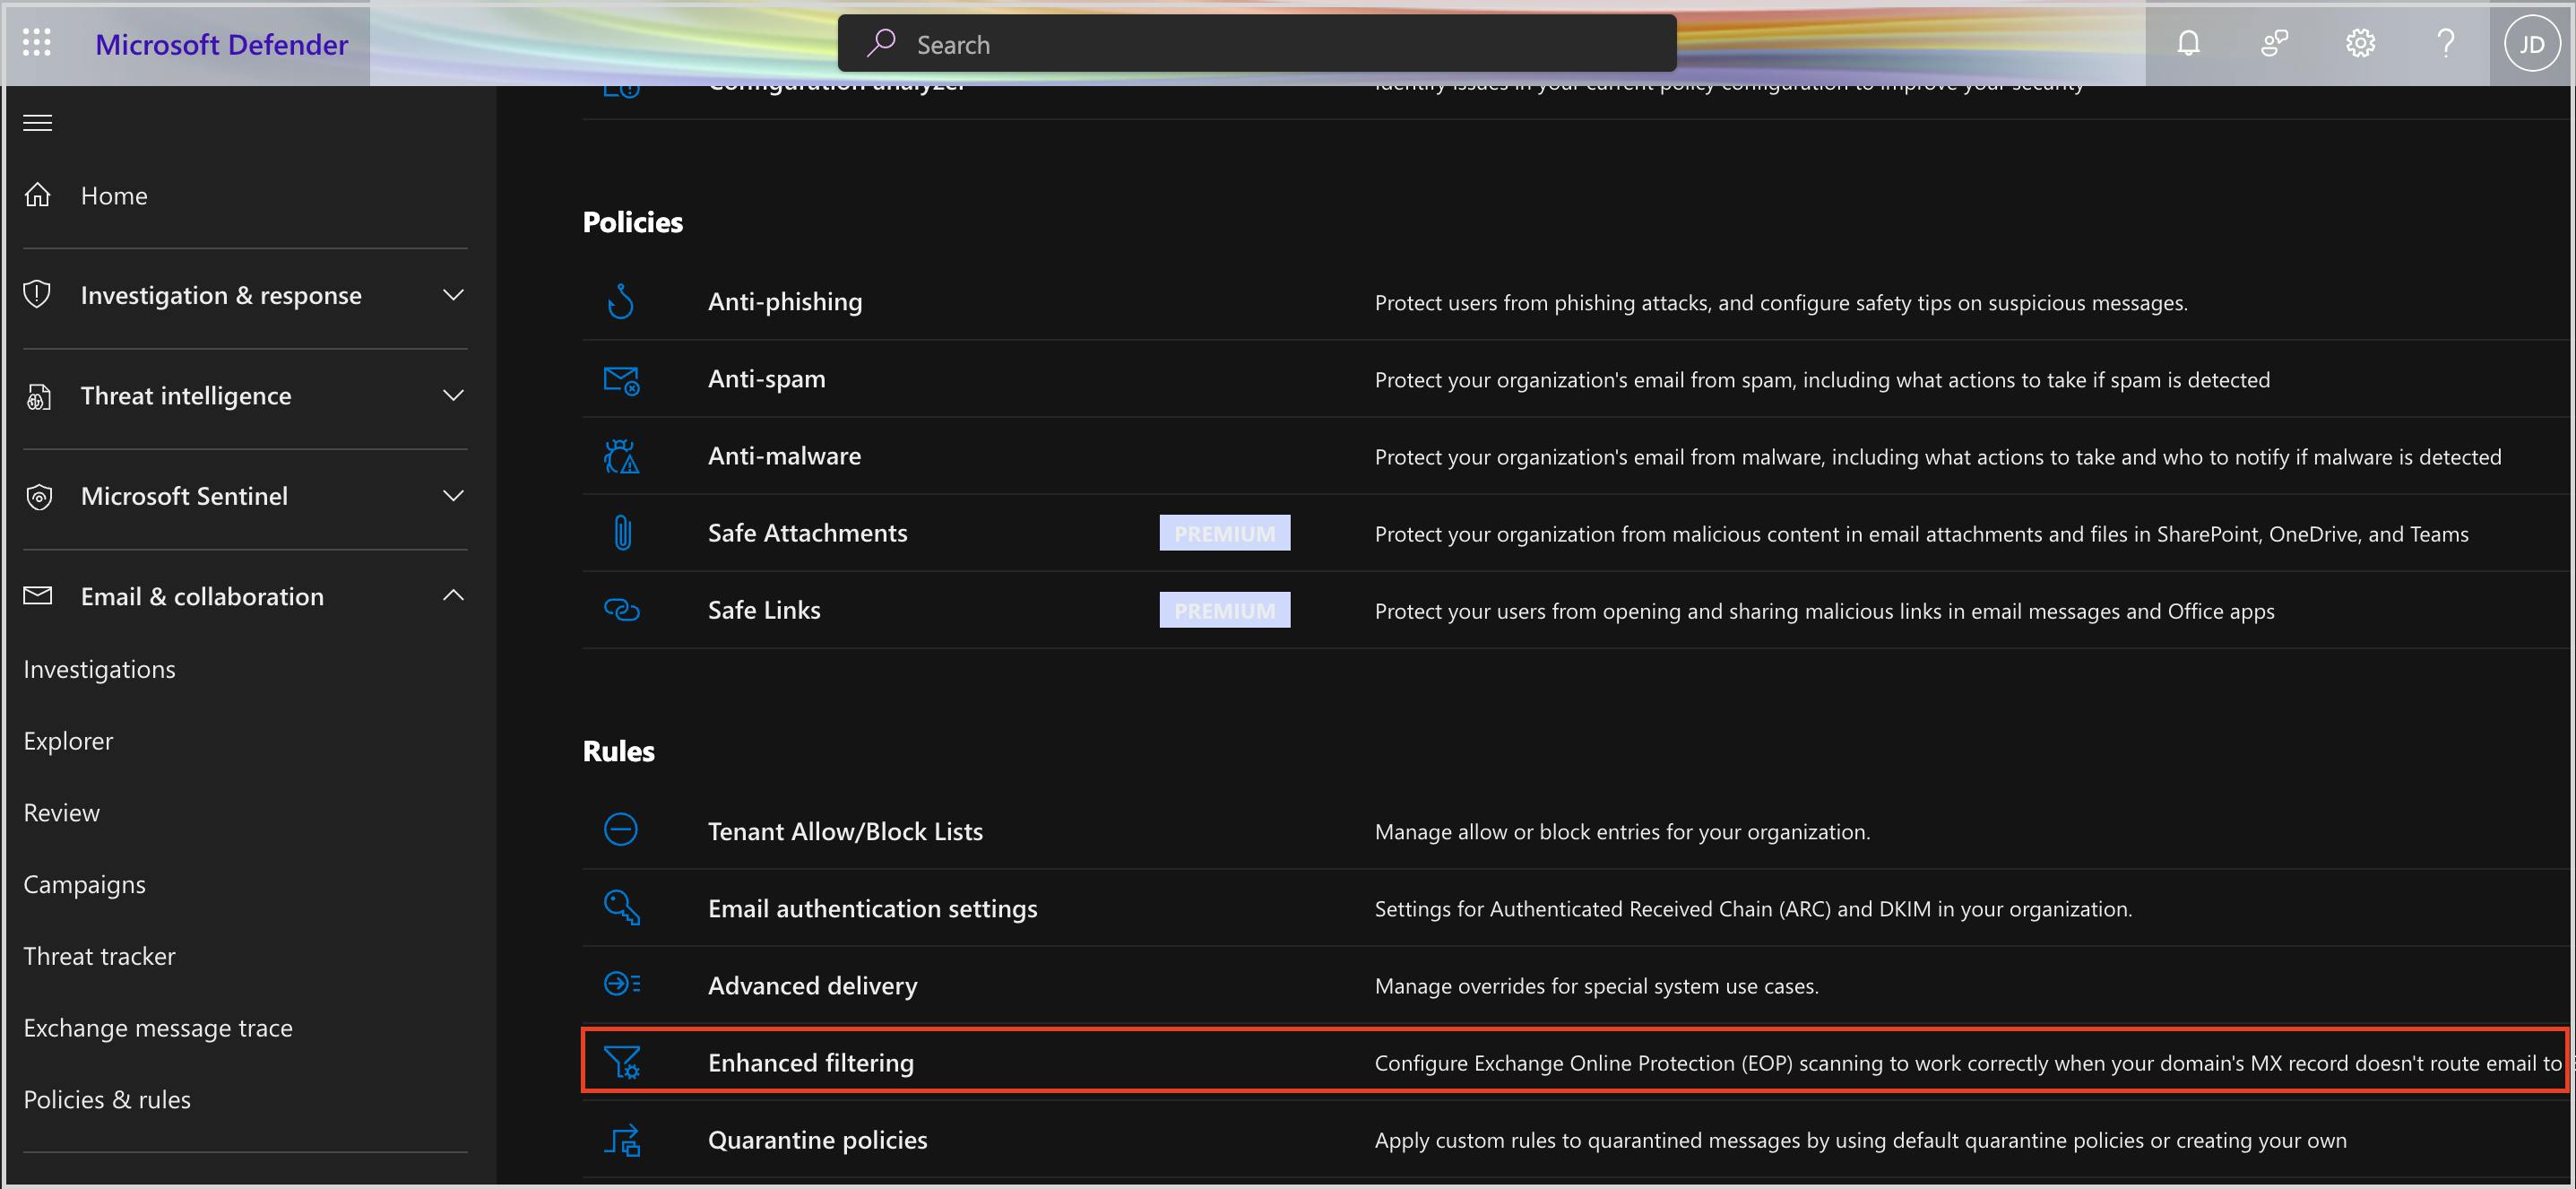Click the Safe Links chain icon
This screenshot has height=1189, width=2576.
pyautogui.click(x=622, y=610)
